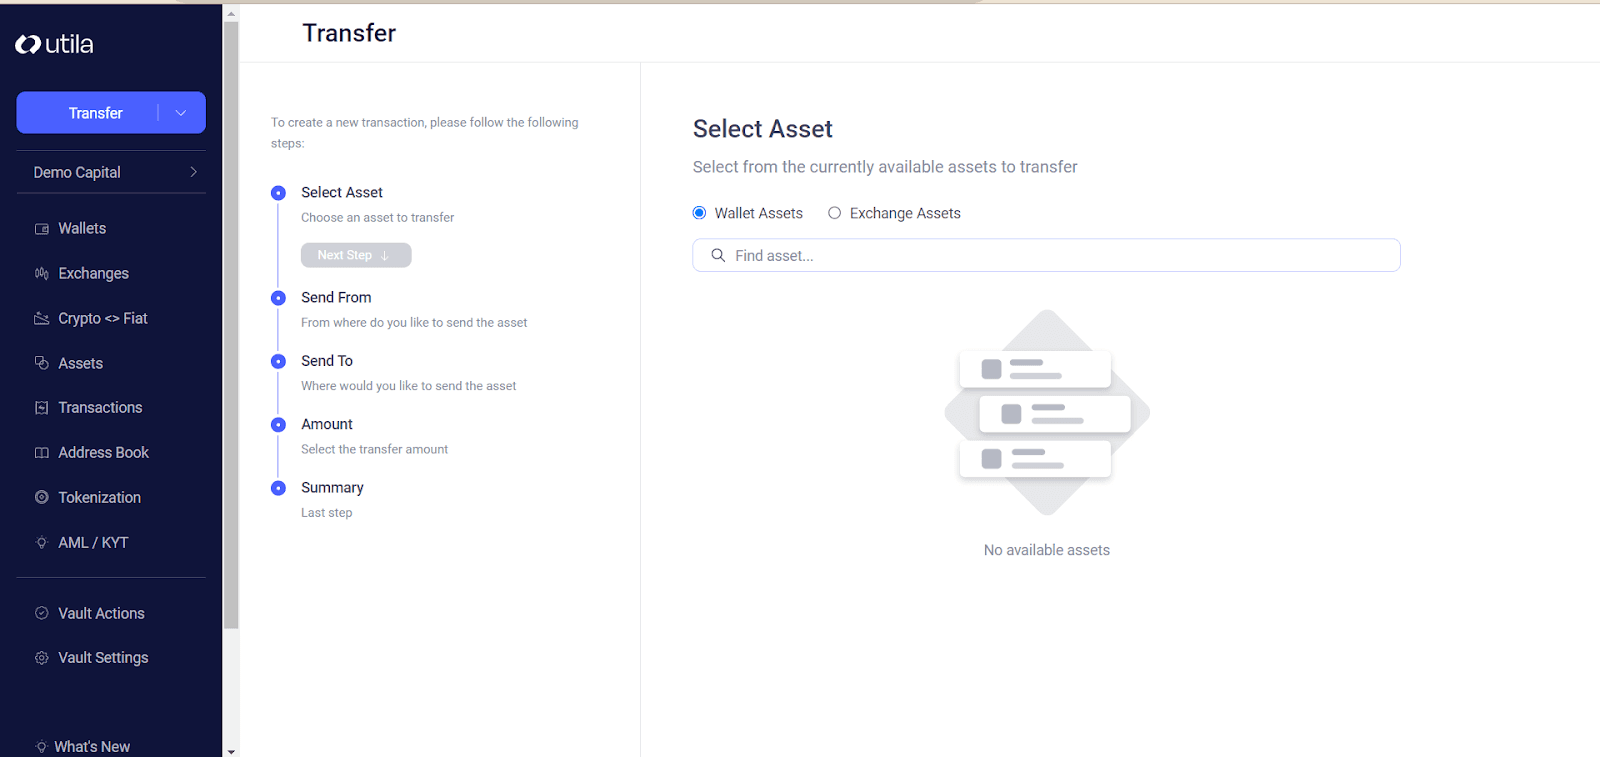Click the Amount step title

pos(327,424)
